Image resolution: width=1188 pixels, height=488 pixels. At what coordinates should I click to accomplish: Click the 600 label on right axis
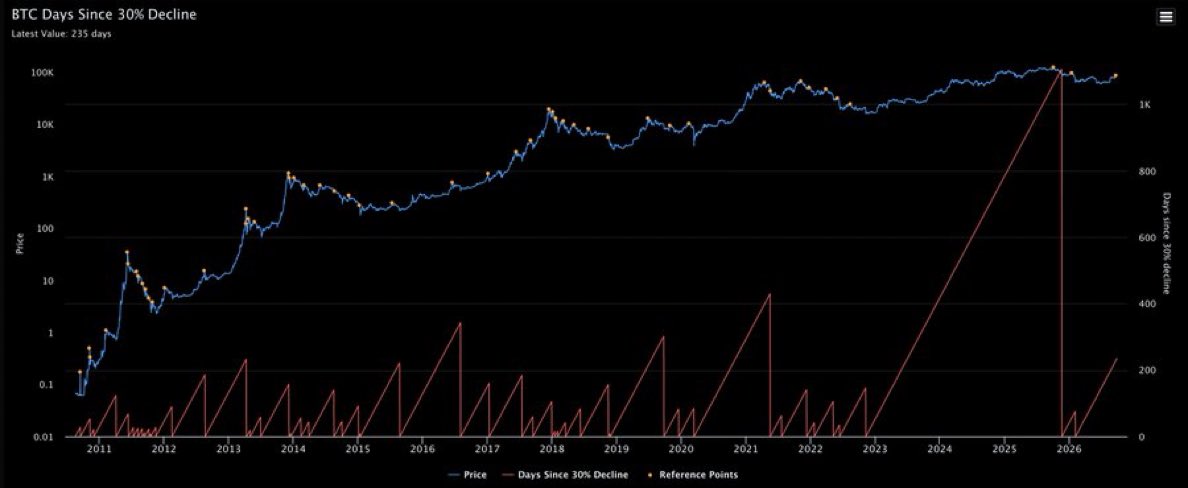(1145, 238)
